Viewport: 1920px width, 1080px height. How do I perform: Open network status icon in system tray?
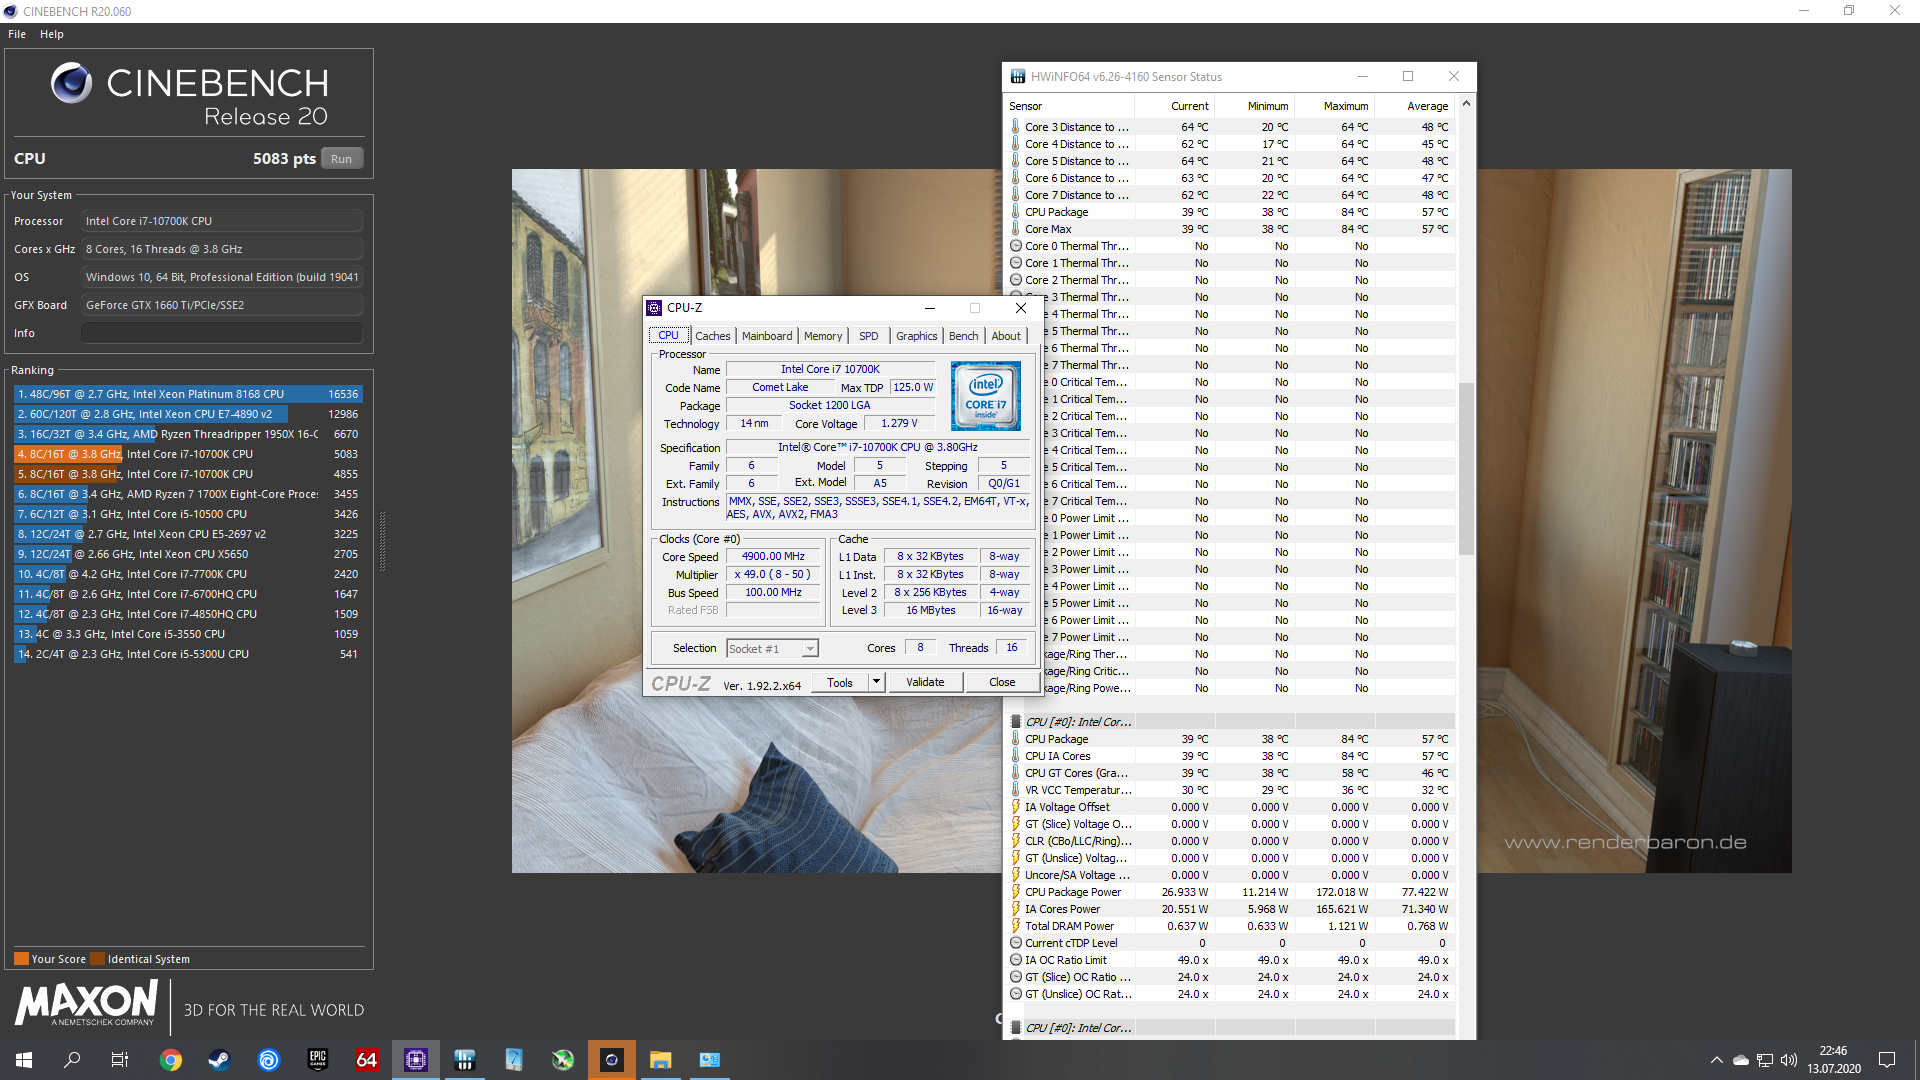tap(1765, 1060)
